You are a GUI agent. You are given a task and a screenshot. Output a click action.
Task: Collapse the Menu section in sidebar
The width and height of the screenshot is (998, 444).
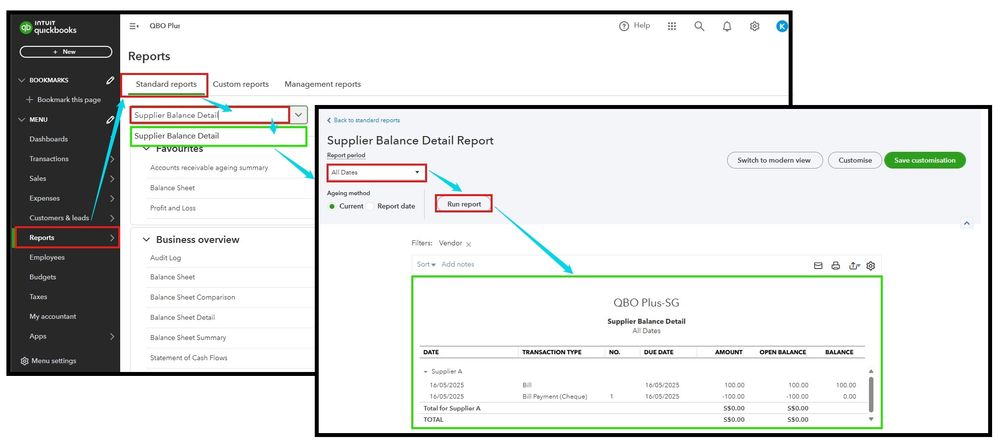[x=22, y=120]
